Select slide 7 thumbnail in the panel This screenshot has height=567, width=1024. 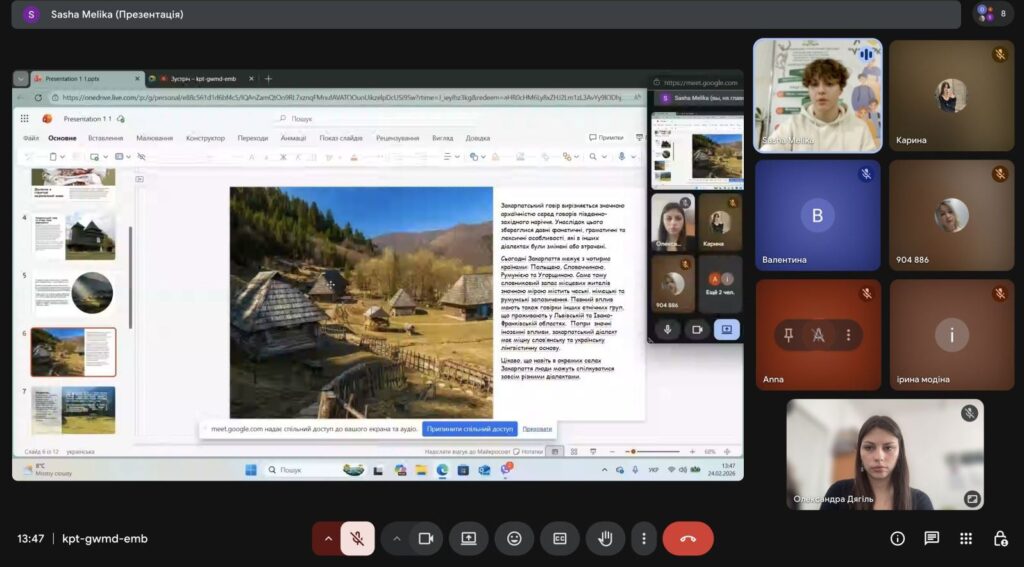(x=73, y=410)
